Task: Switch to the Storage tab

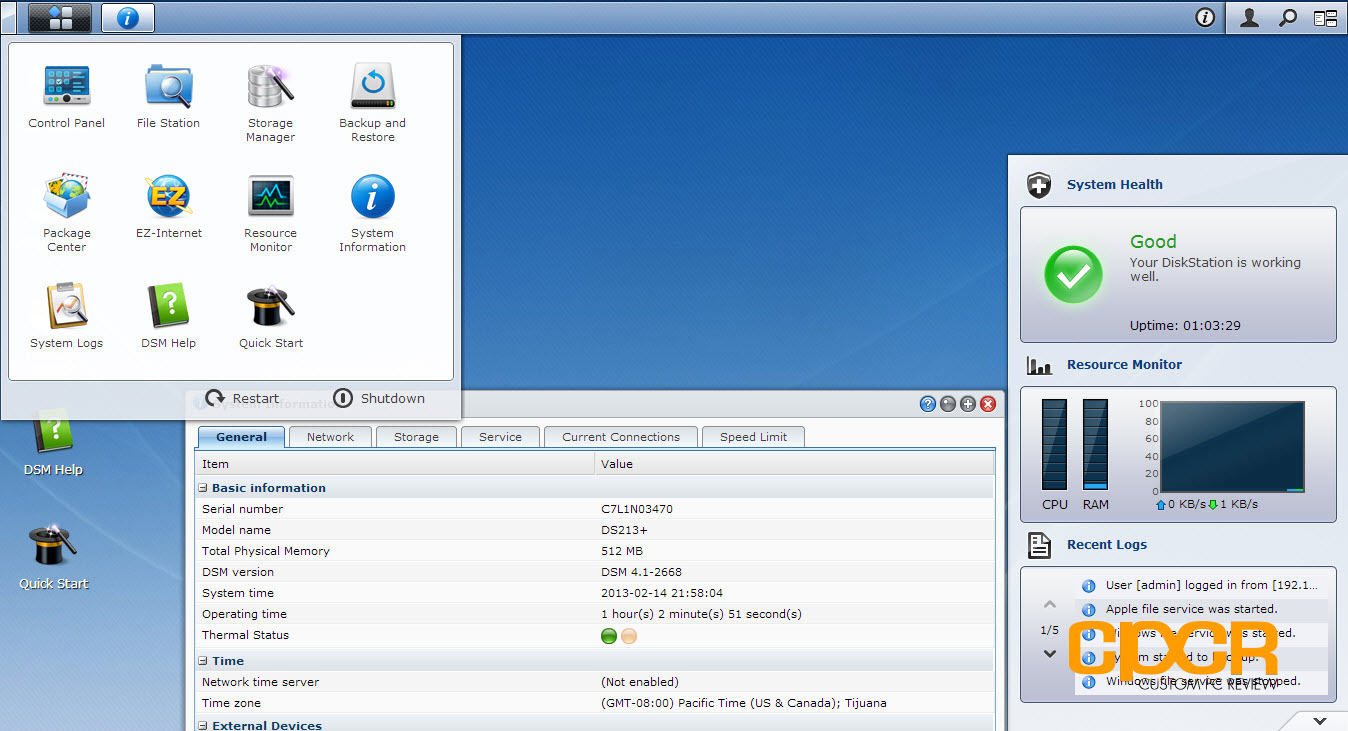Action: pyautogui.click(x=417, y=437)
